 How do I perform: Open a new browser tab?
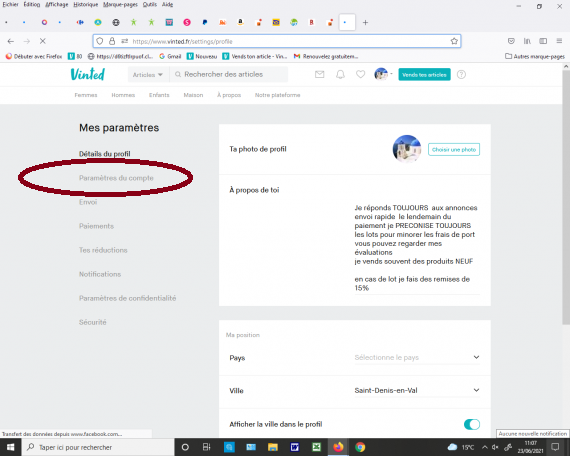pos(365,23)
